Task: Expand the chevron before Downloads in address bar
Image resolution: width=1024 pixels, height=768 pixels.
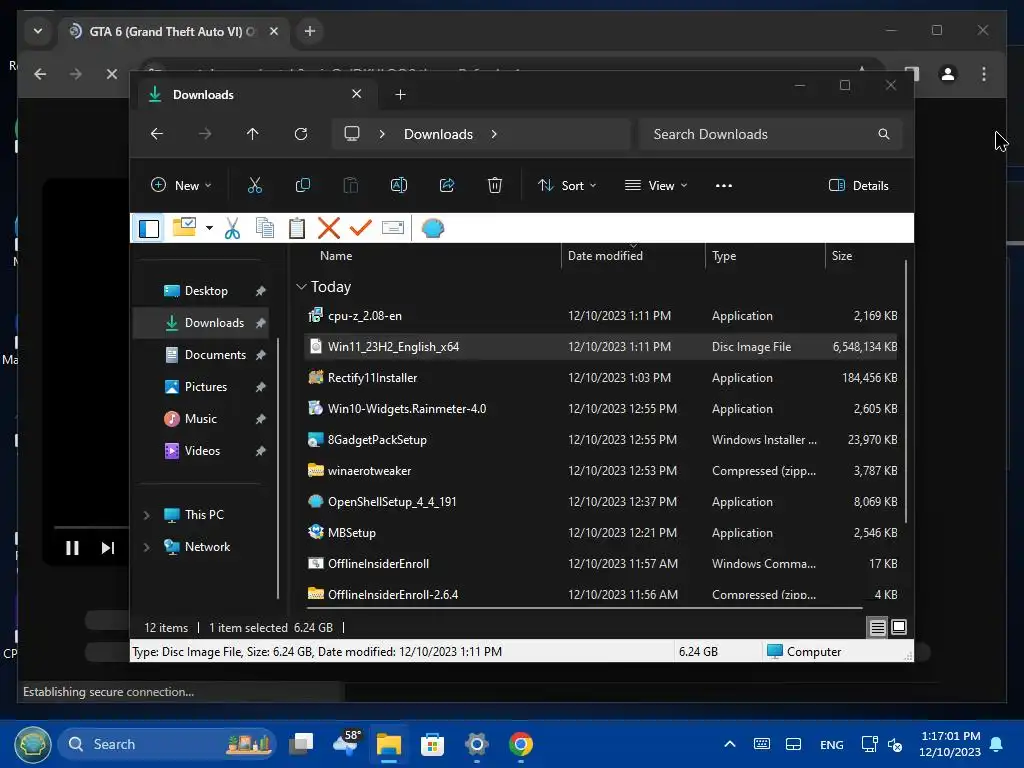Action: [382, 134]
